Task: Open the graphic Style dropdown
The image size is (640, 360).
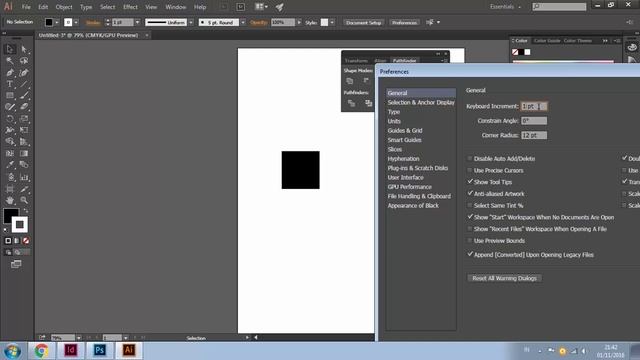Action: pyautogui.click(x=332, y=22)
